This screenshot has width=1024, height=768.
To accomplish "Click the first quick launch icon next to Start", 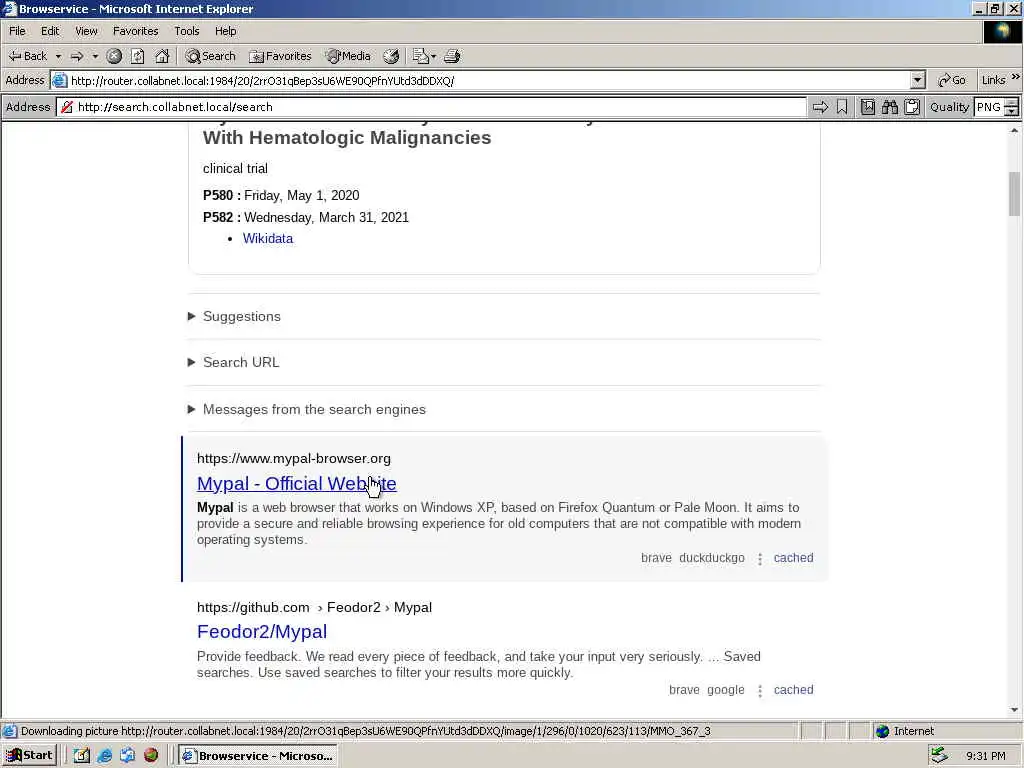I will [x=81, y=756].
